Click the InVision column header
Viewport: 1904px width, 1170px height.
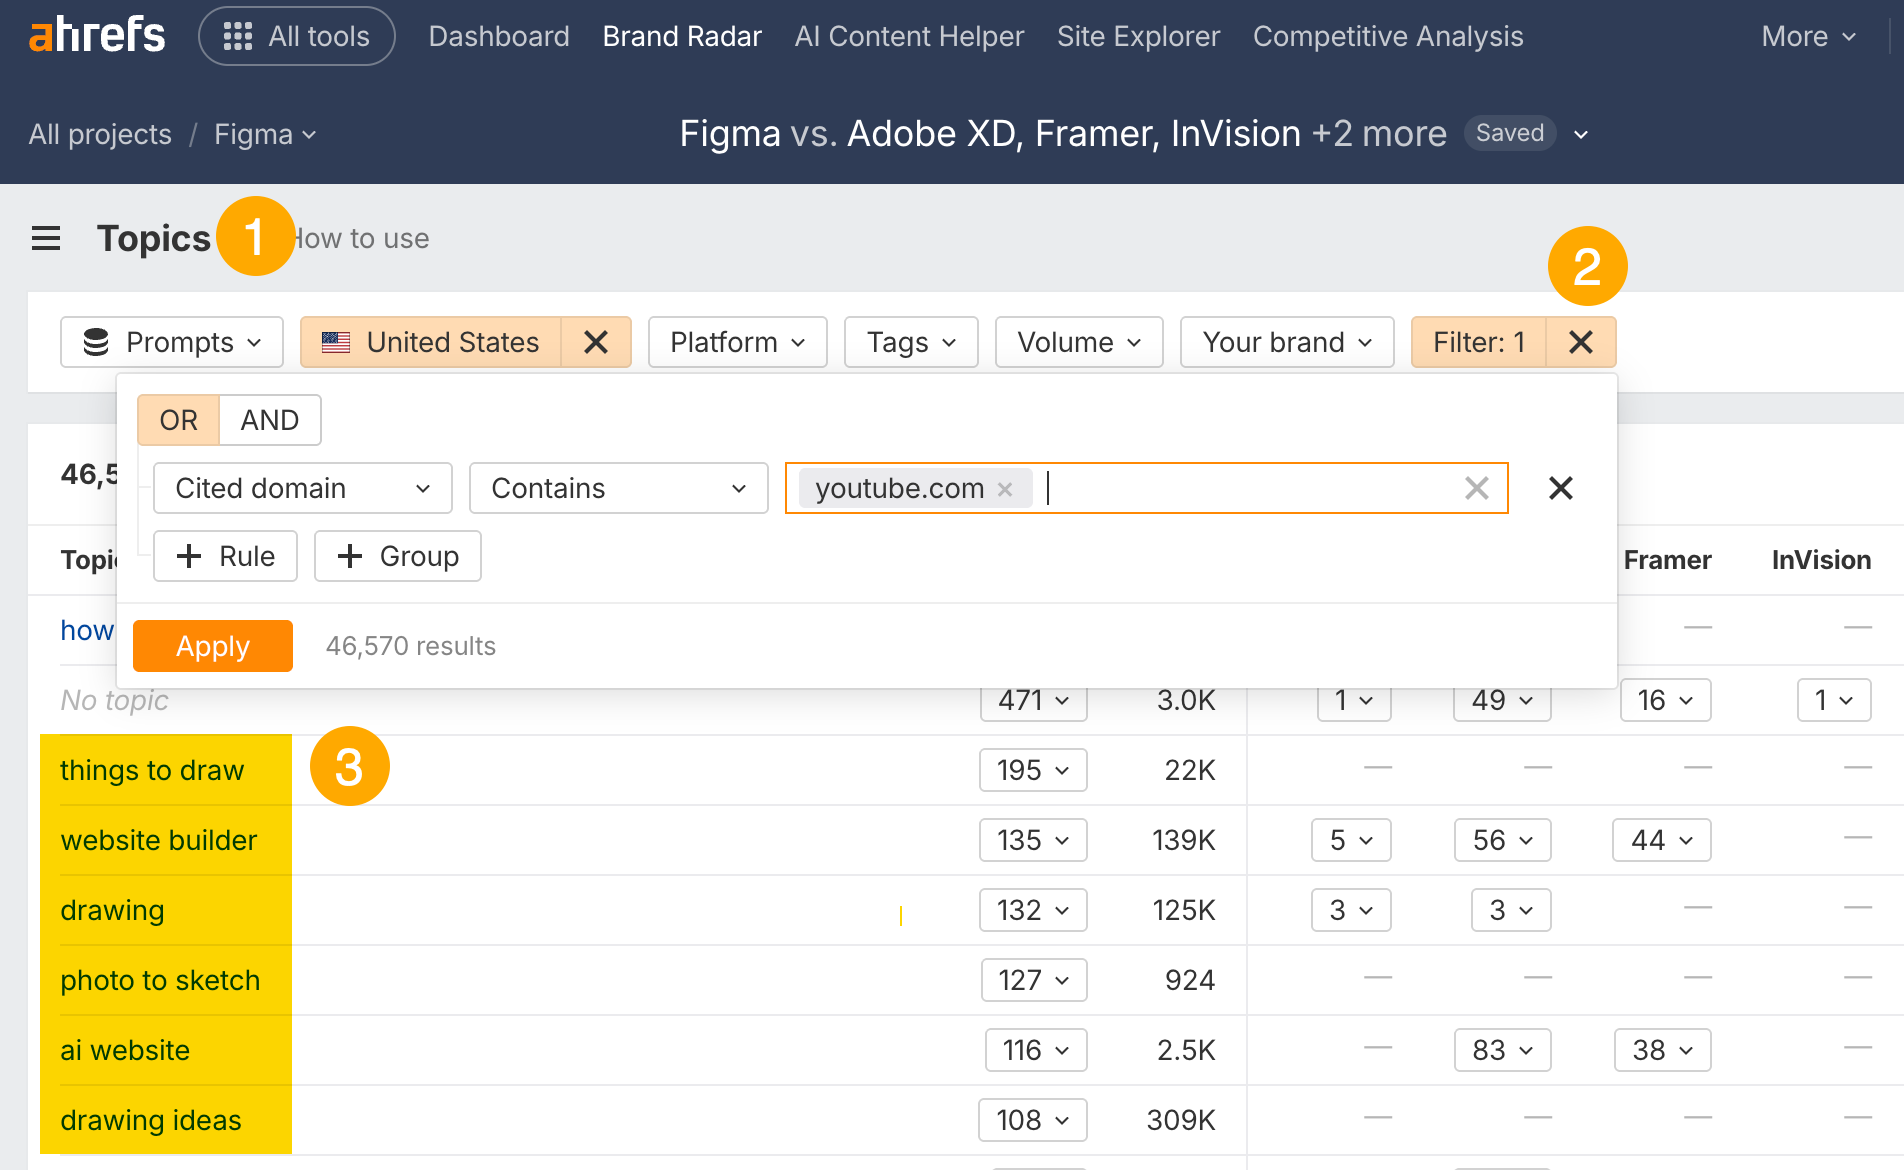(1821, 560)
